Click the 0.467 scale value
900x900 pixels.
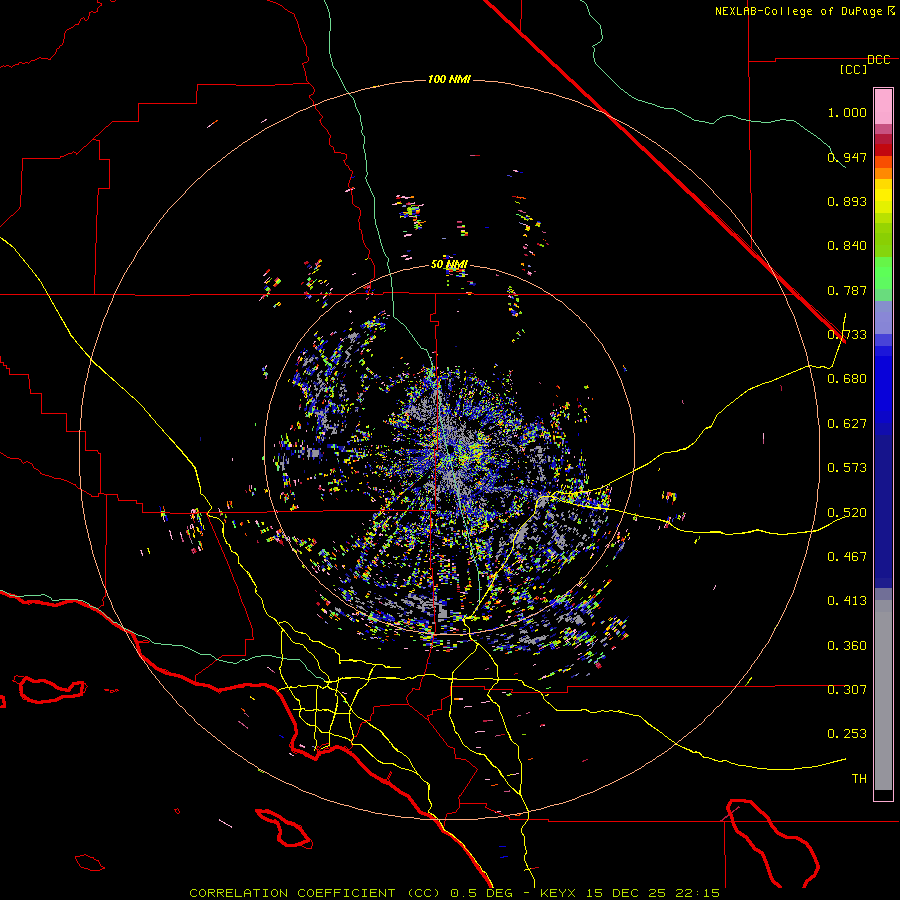coord(847,557)
